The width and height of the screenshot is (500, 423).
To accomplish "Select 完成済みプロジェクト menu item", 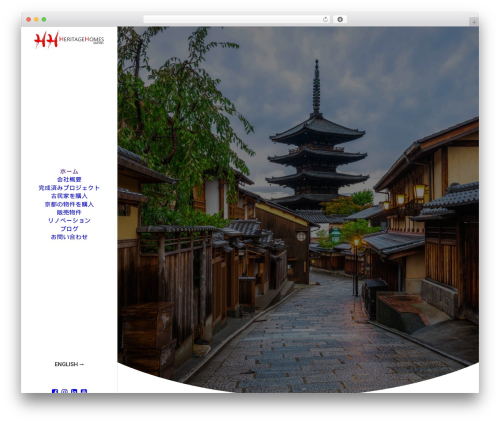I will pyautogui.click(x=69, y=188).
